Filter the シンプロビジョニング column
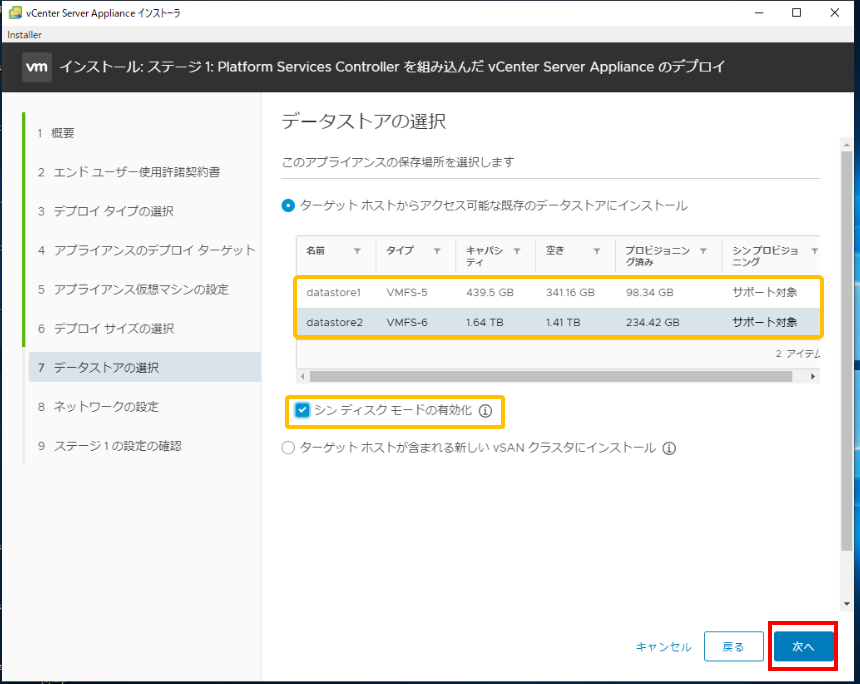The width and height of the screenshot is (860, 684). [814, 251]
